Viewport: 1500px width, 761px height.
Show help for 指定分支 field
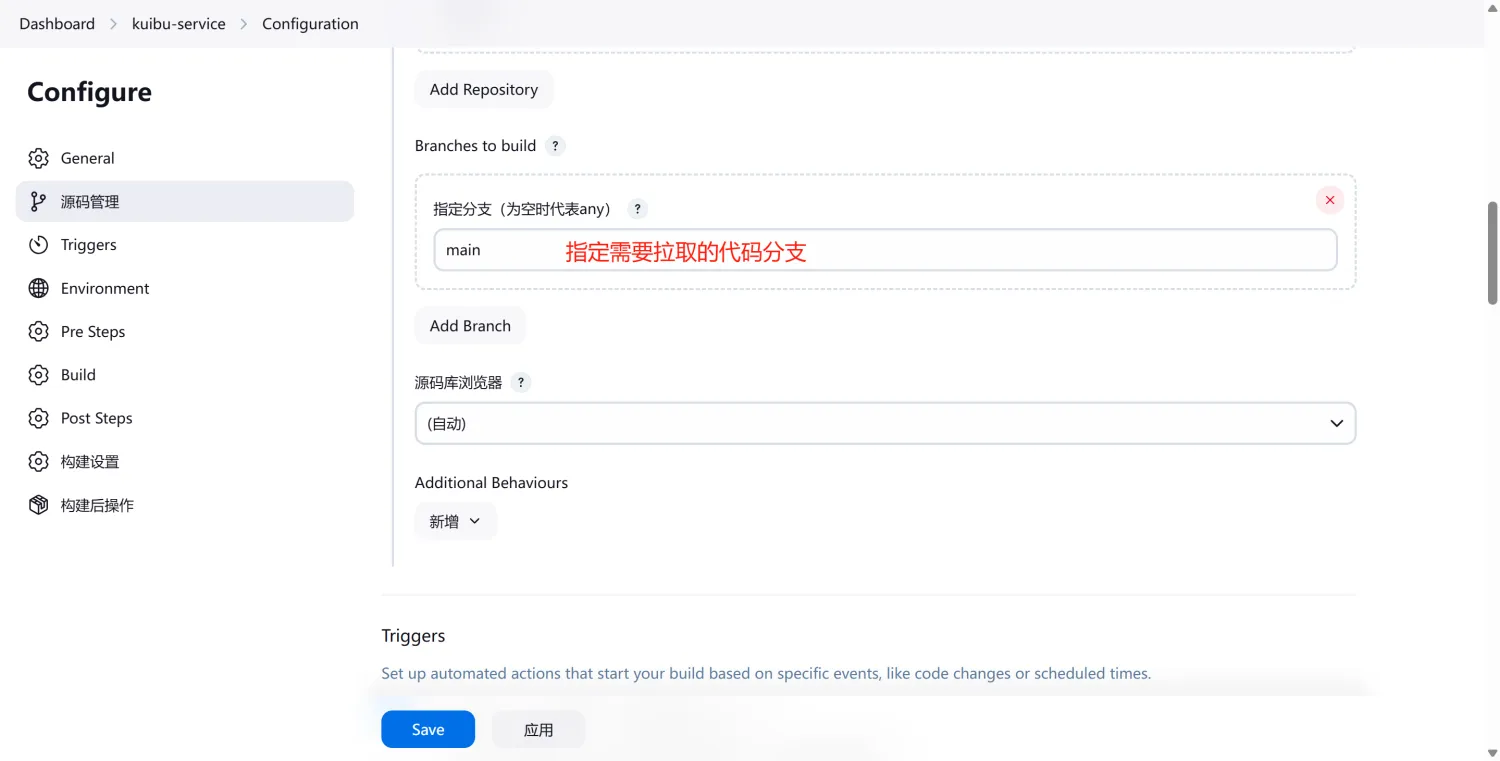click(x=637, y=209)
